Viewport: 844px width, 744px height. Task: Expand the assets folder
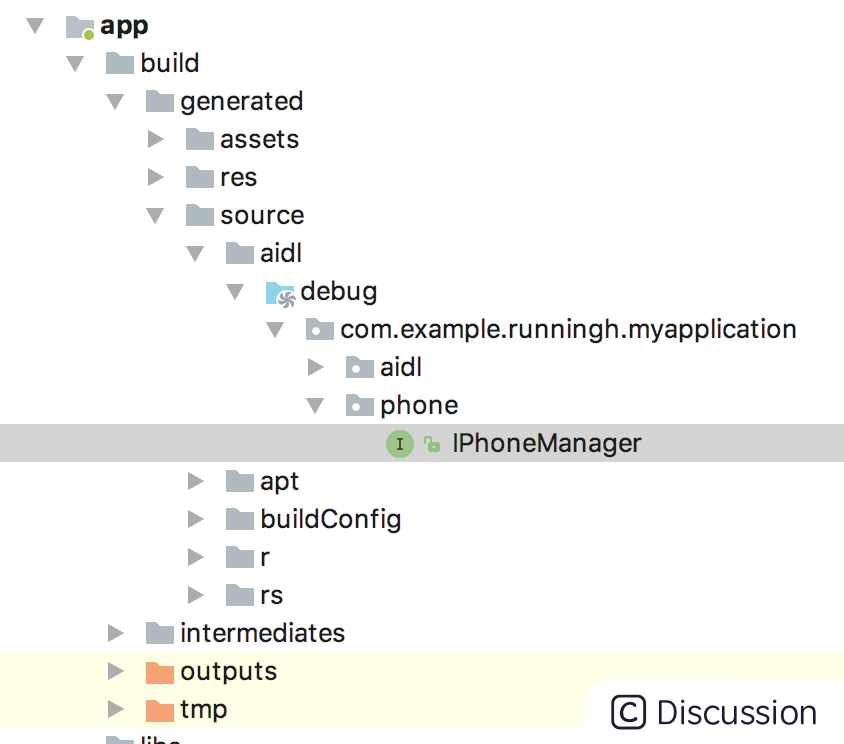(156, 139)
